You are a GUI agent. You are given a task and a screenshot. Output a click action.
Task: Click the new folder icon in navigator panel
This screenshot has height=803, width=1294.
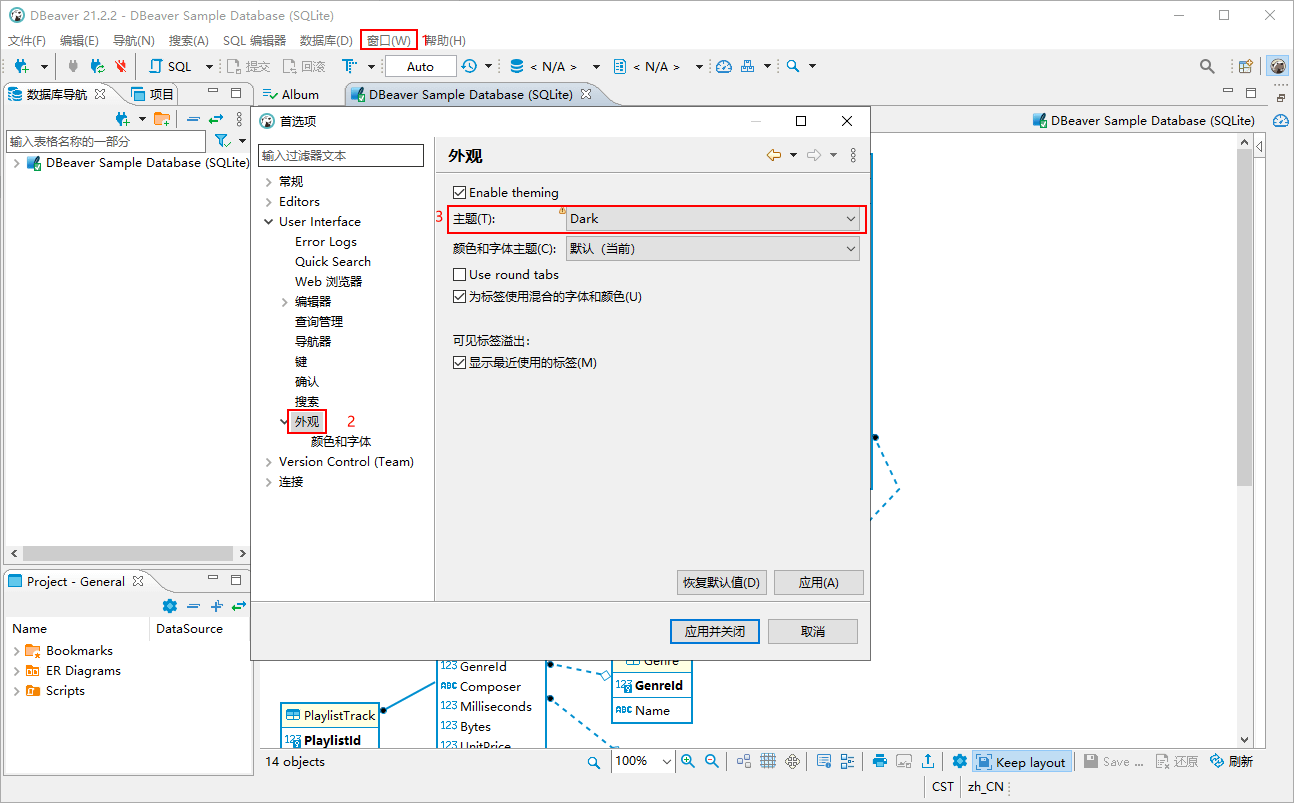point(161,119)
